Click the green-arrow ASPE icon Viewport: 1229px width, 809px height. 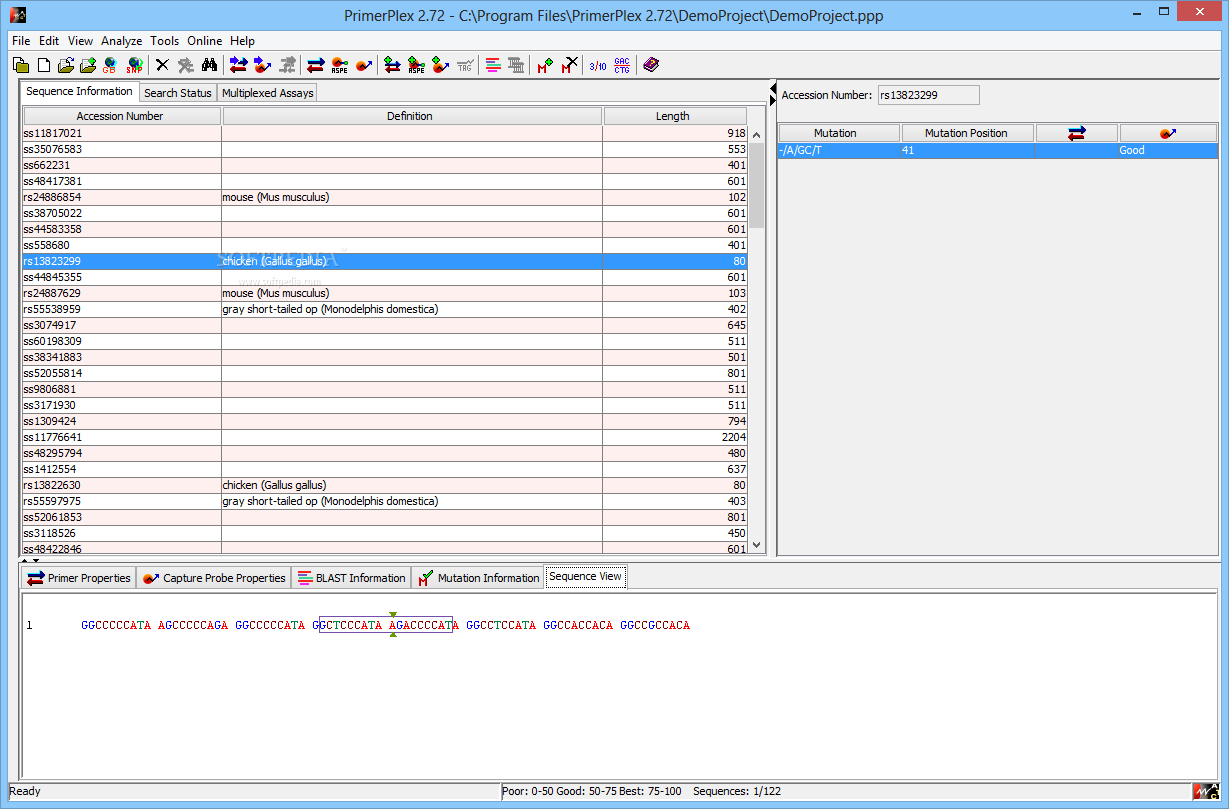[417, 65]
